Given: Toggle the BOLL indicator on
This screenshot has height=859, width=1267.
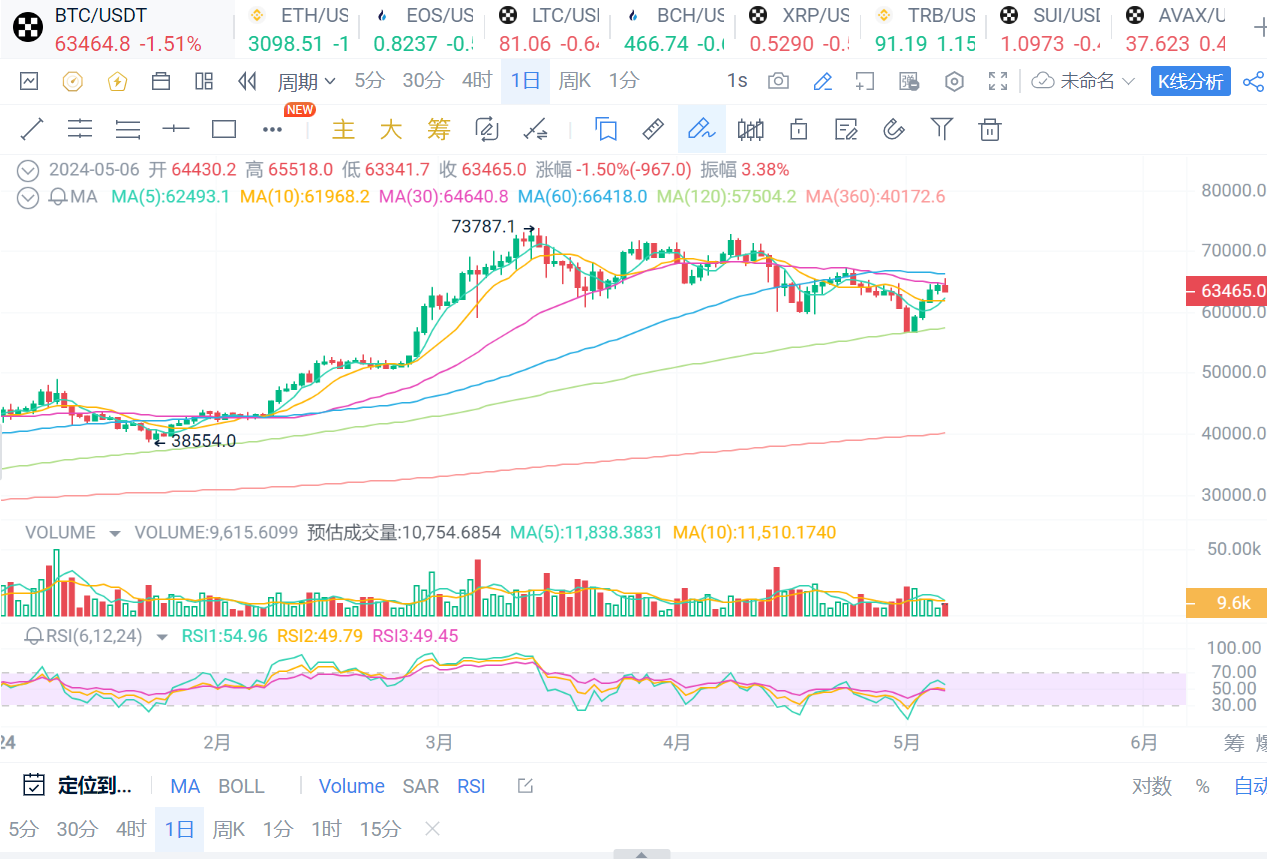Looking at the screenshot, I should (241, 786).
